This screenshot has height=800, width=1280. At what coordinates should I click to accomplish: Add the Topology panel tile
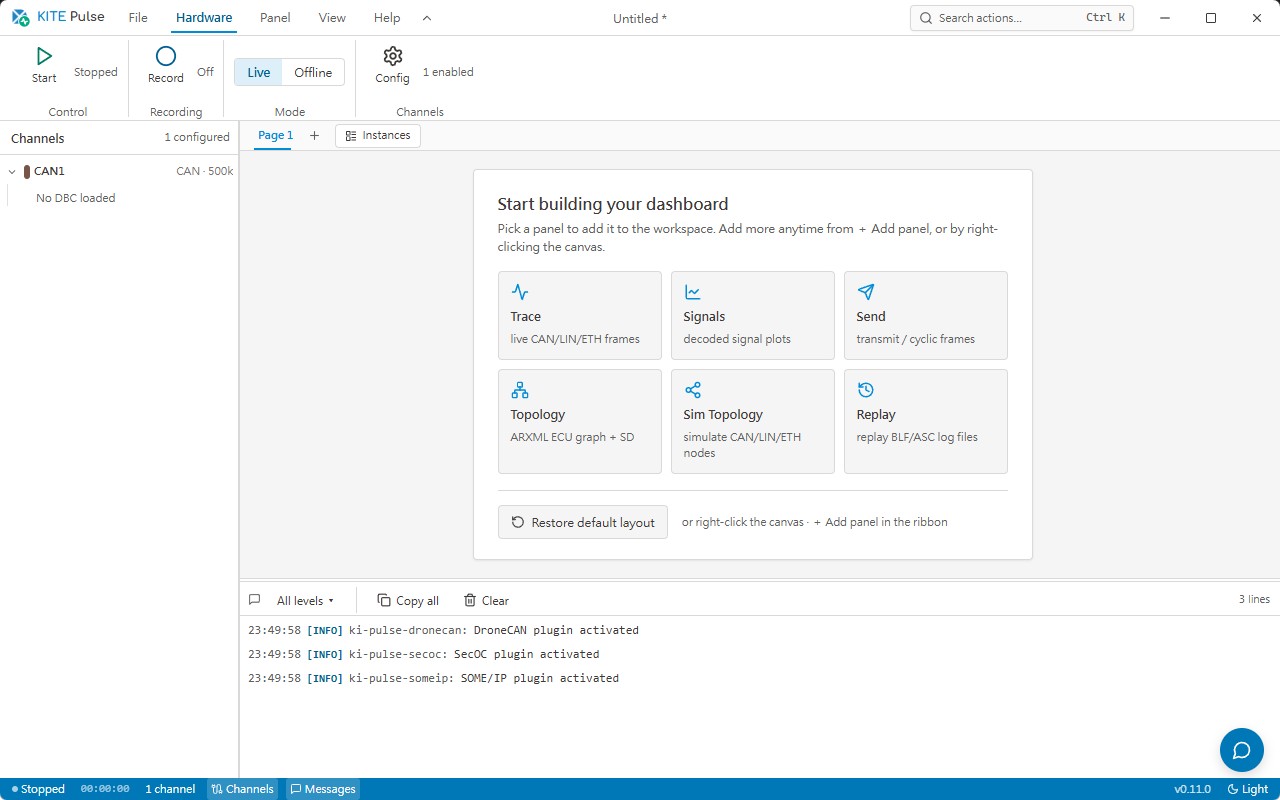point(580,421)
